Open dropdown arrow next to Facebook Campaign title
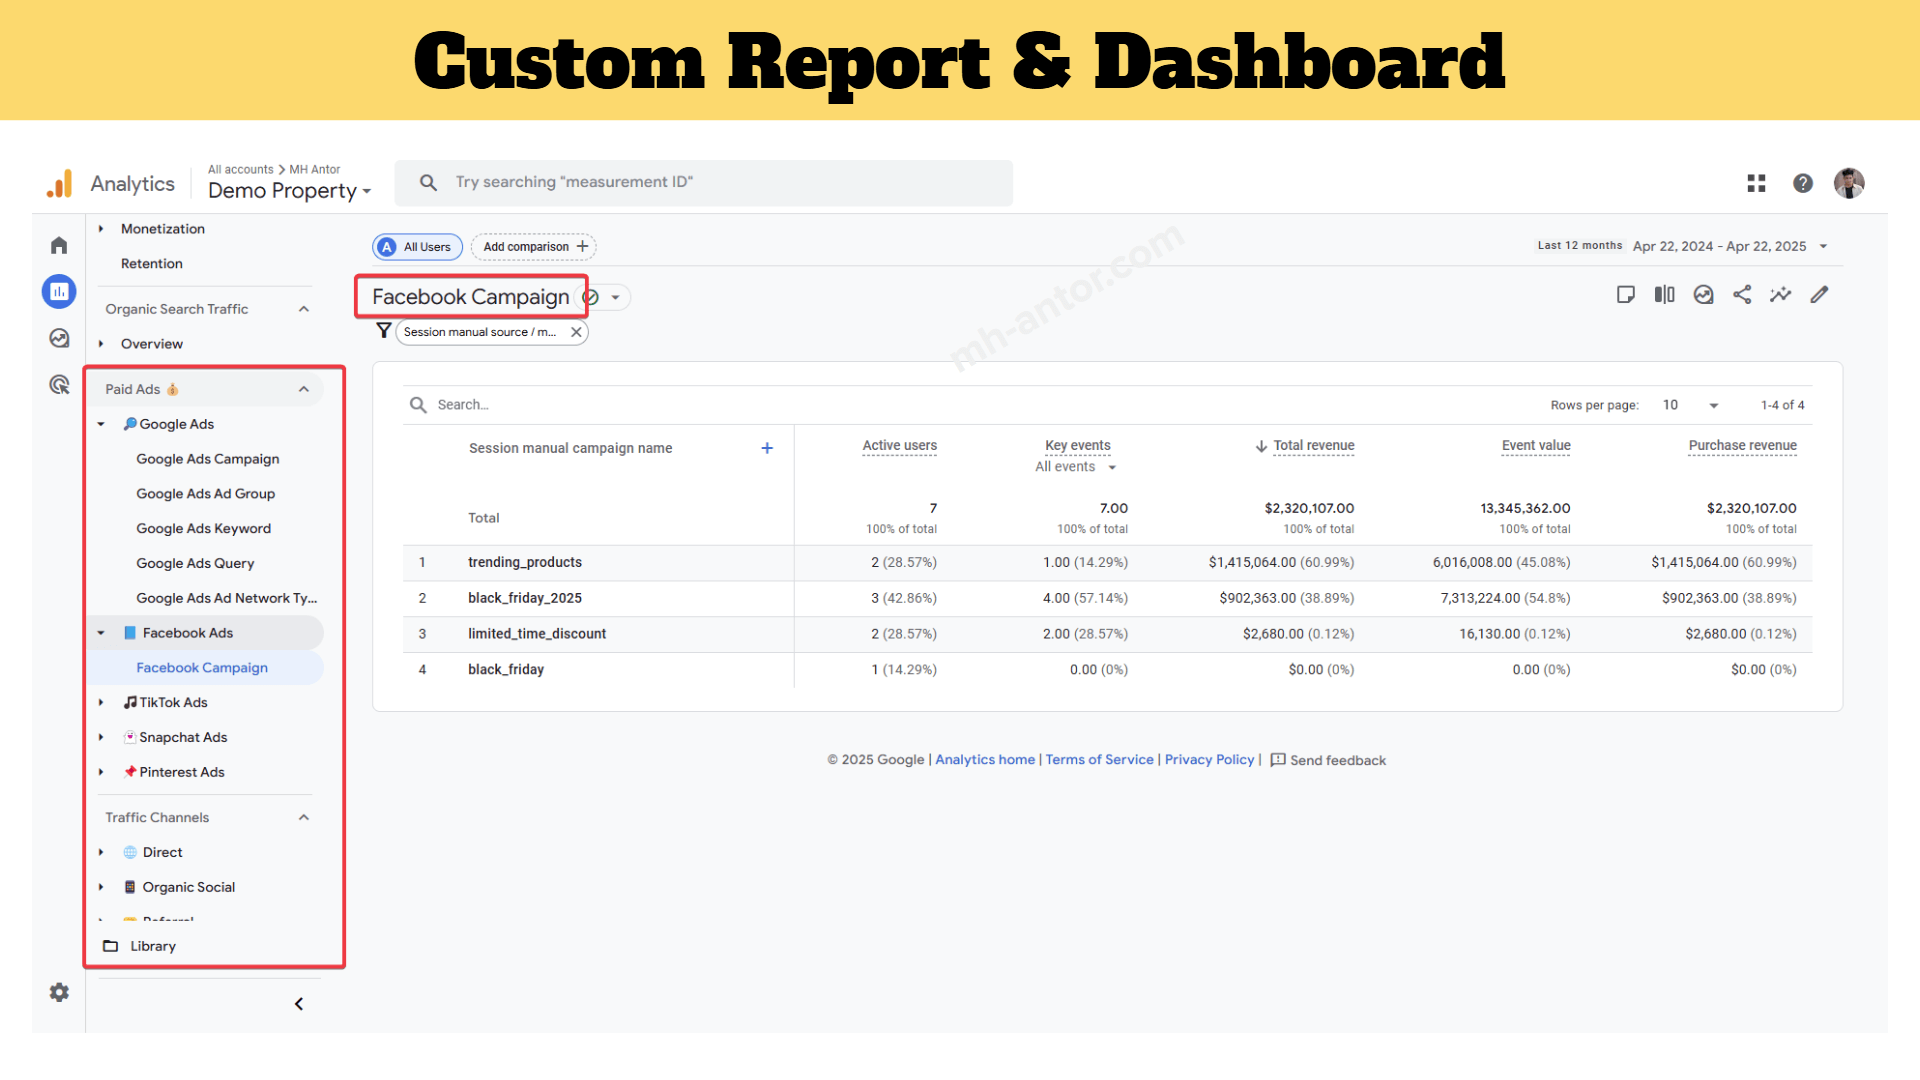Screen dimensions: 1920x1080 click(x=616, y=297)
